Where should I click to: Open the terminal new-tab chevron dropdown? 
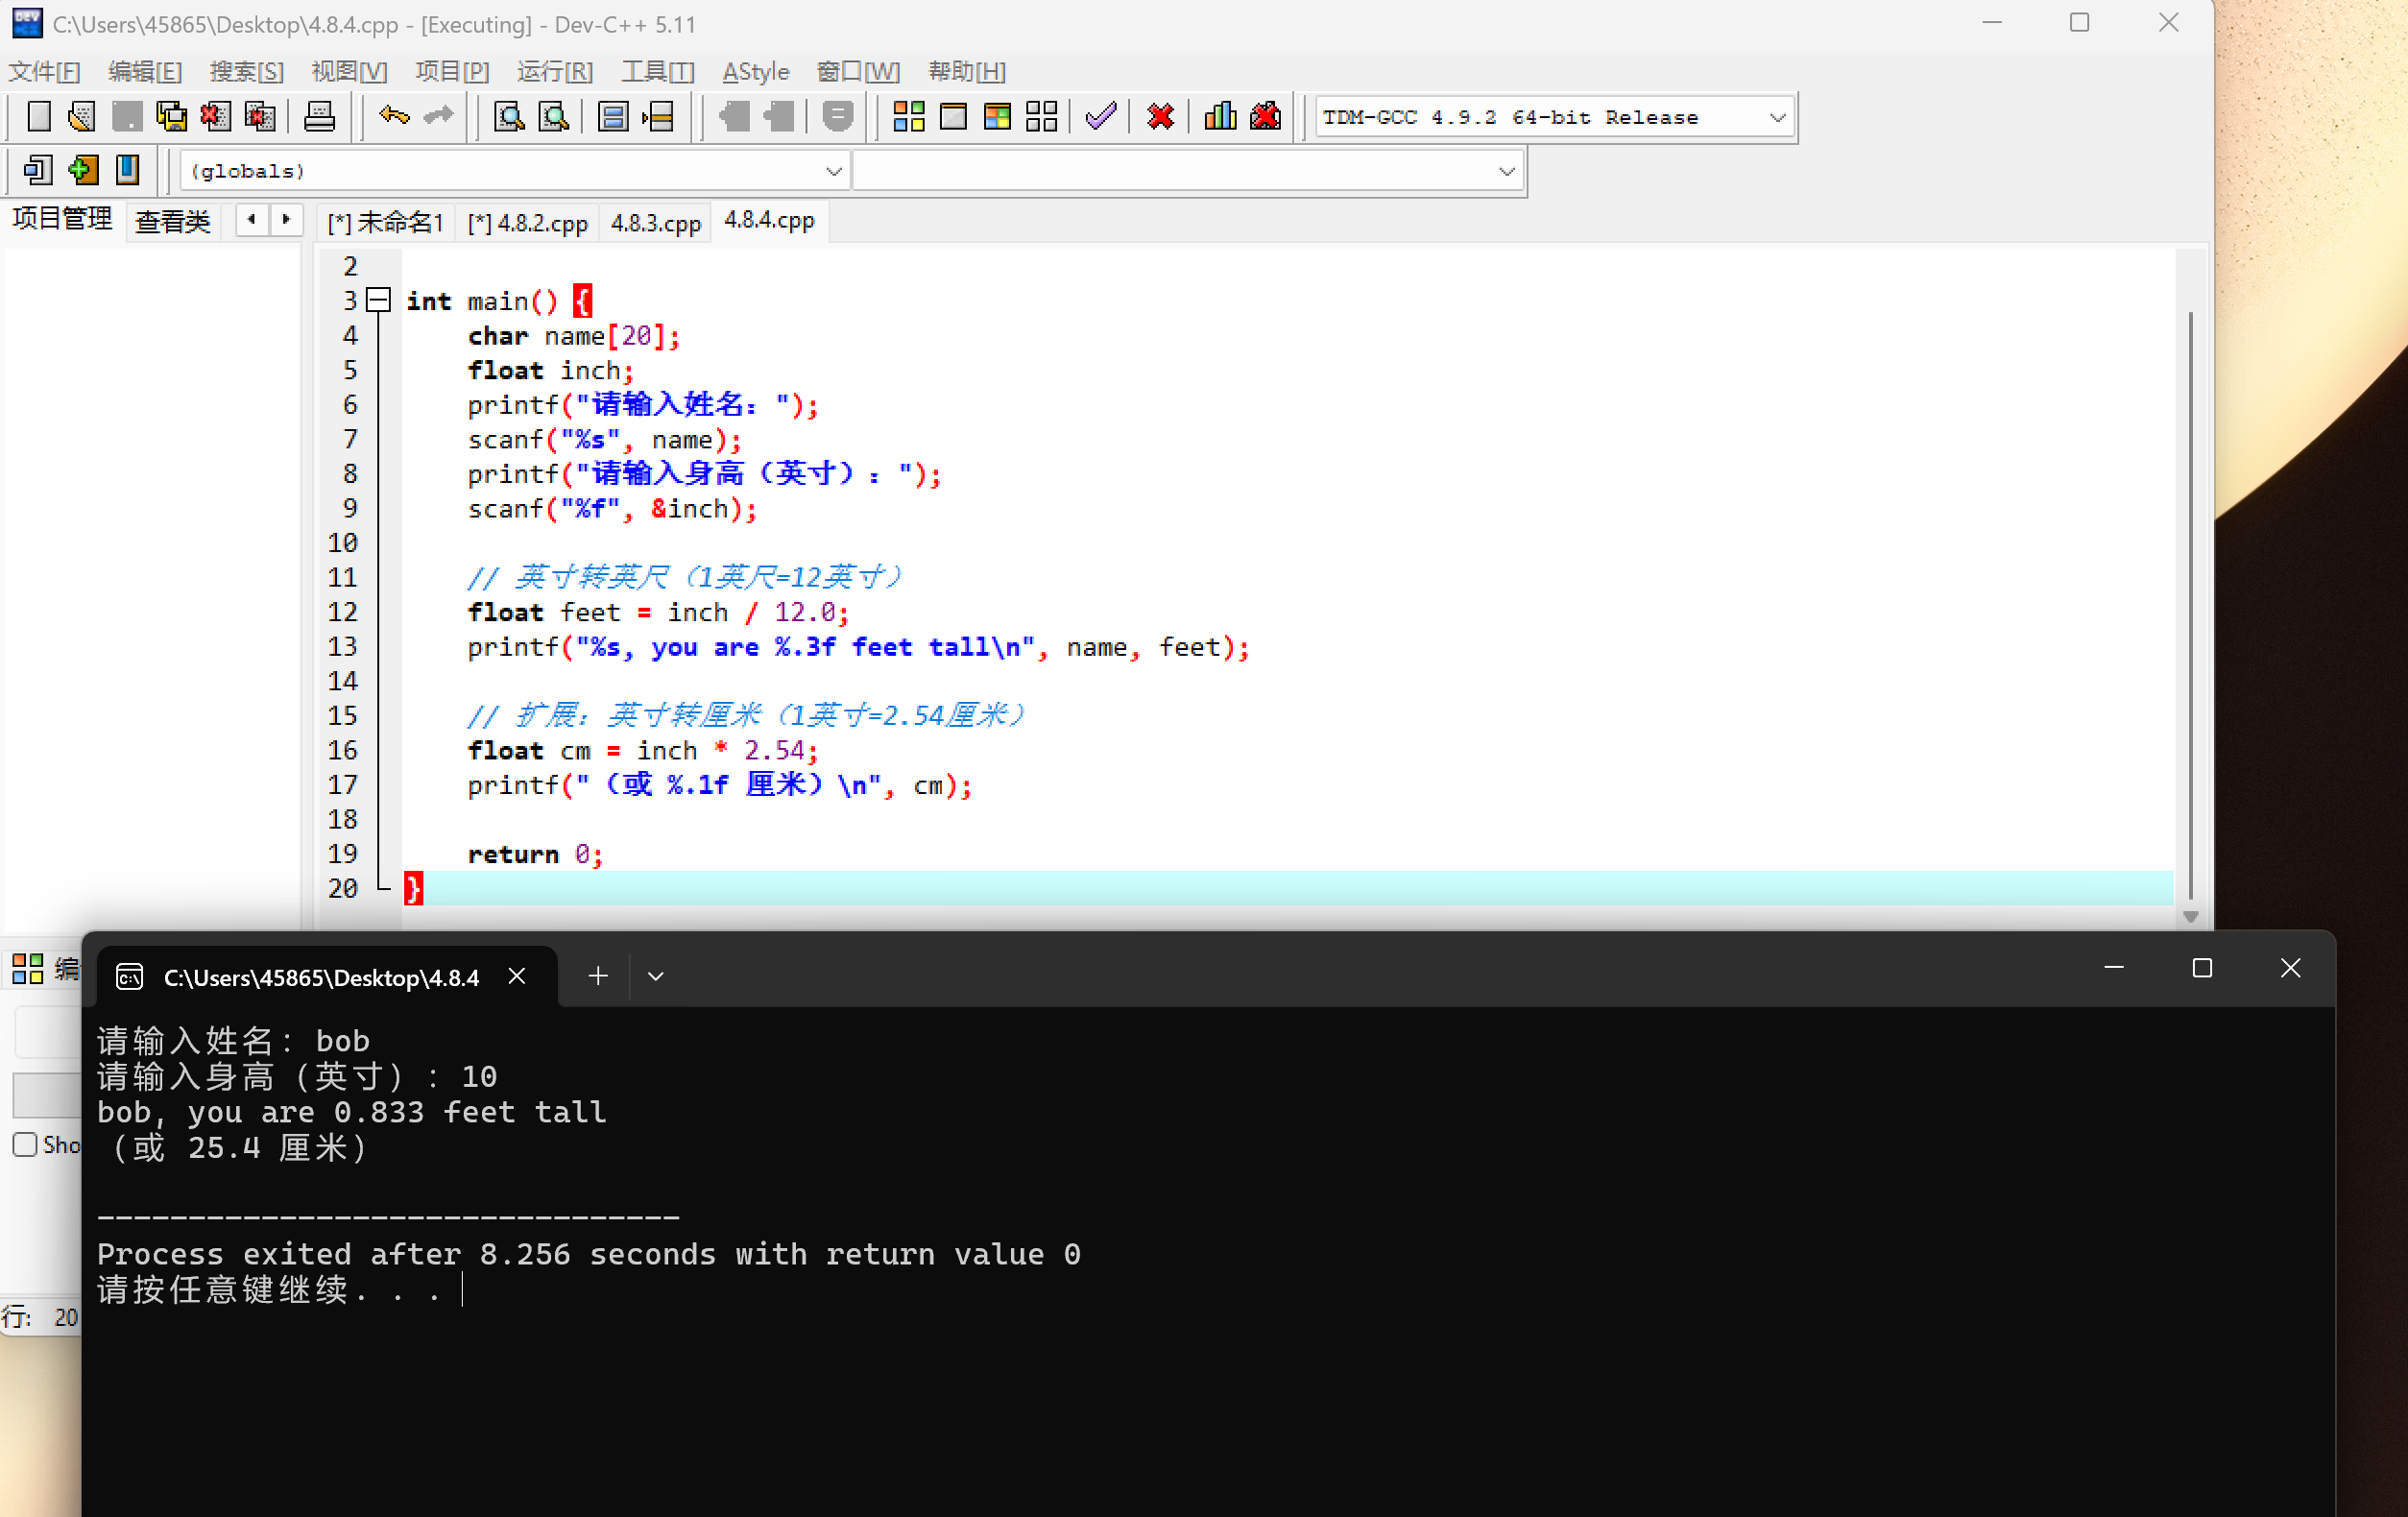(x=656, y=976)
